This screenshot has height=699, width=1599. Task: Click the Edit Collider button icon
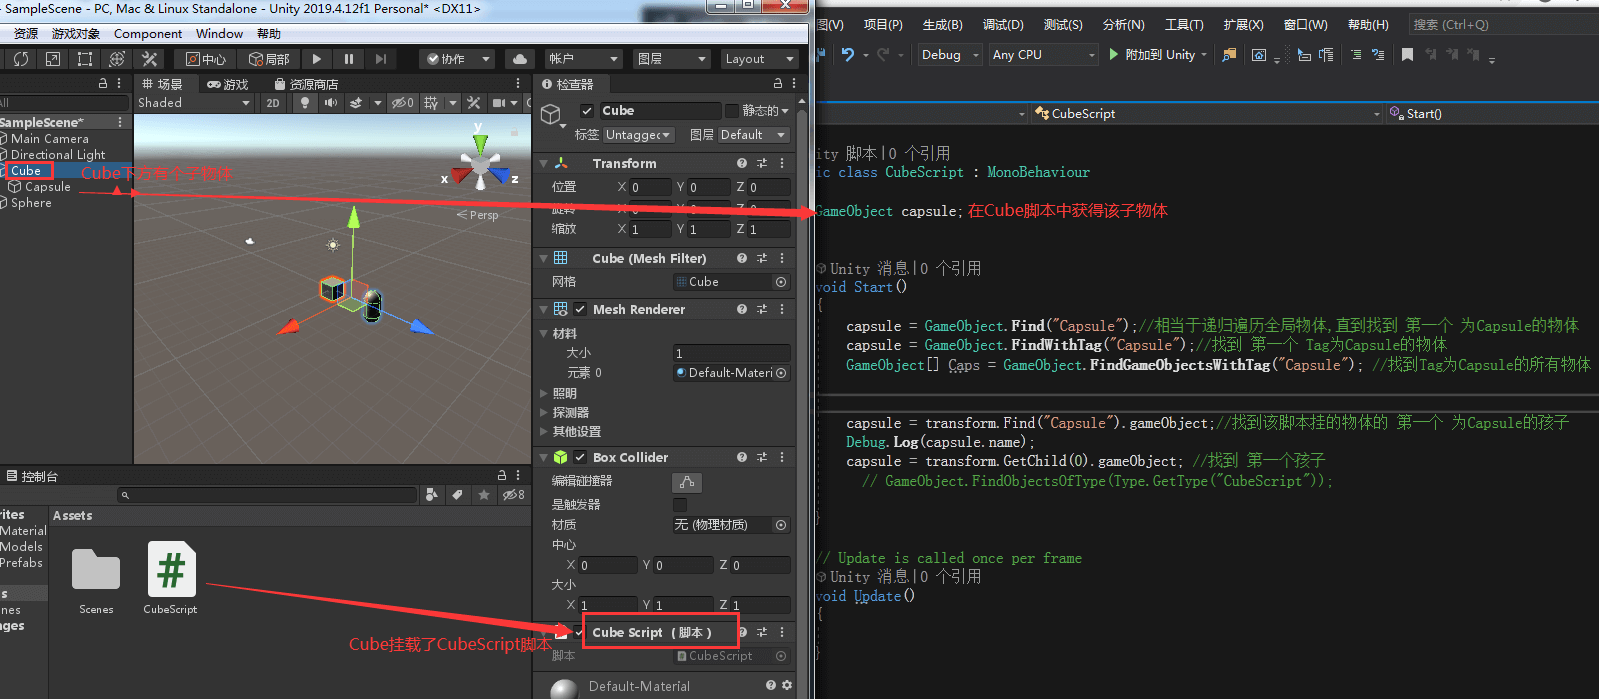pos(687,482)
